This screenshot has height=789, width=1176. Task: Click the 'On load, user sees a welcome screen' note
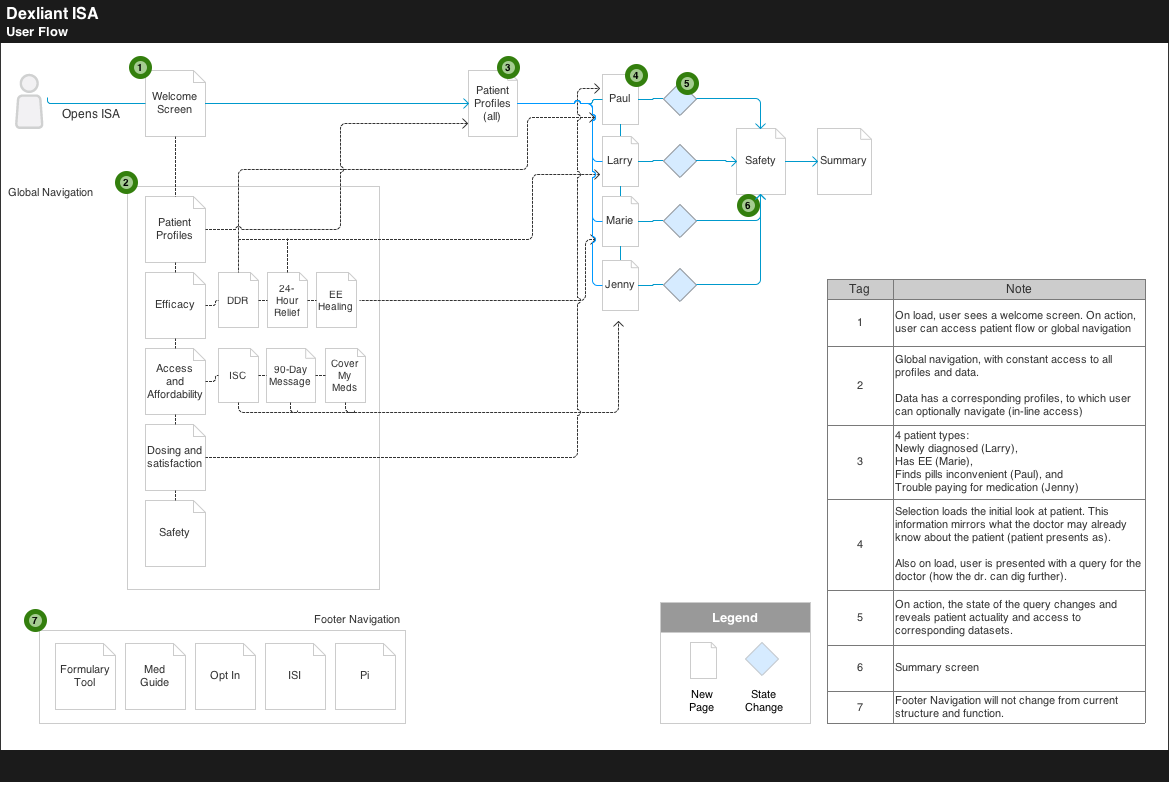click(x=1019, y=323)
